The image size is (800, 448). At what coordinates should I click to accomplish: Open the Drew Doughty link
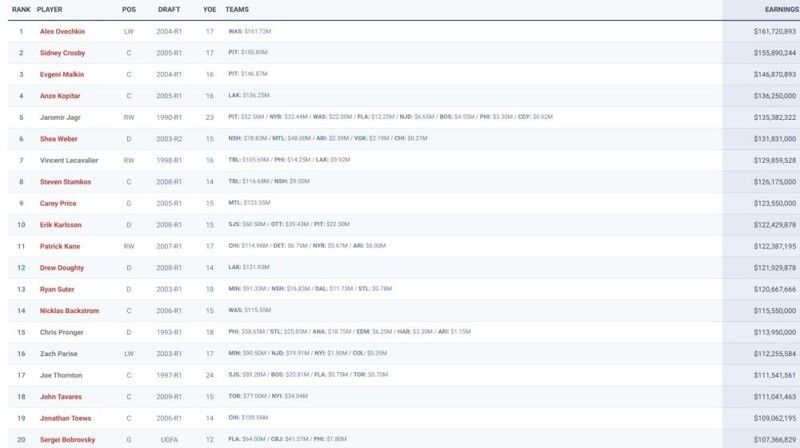point(61,268)
